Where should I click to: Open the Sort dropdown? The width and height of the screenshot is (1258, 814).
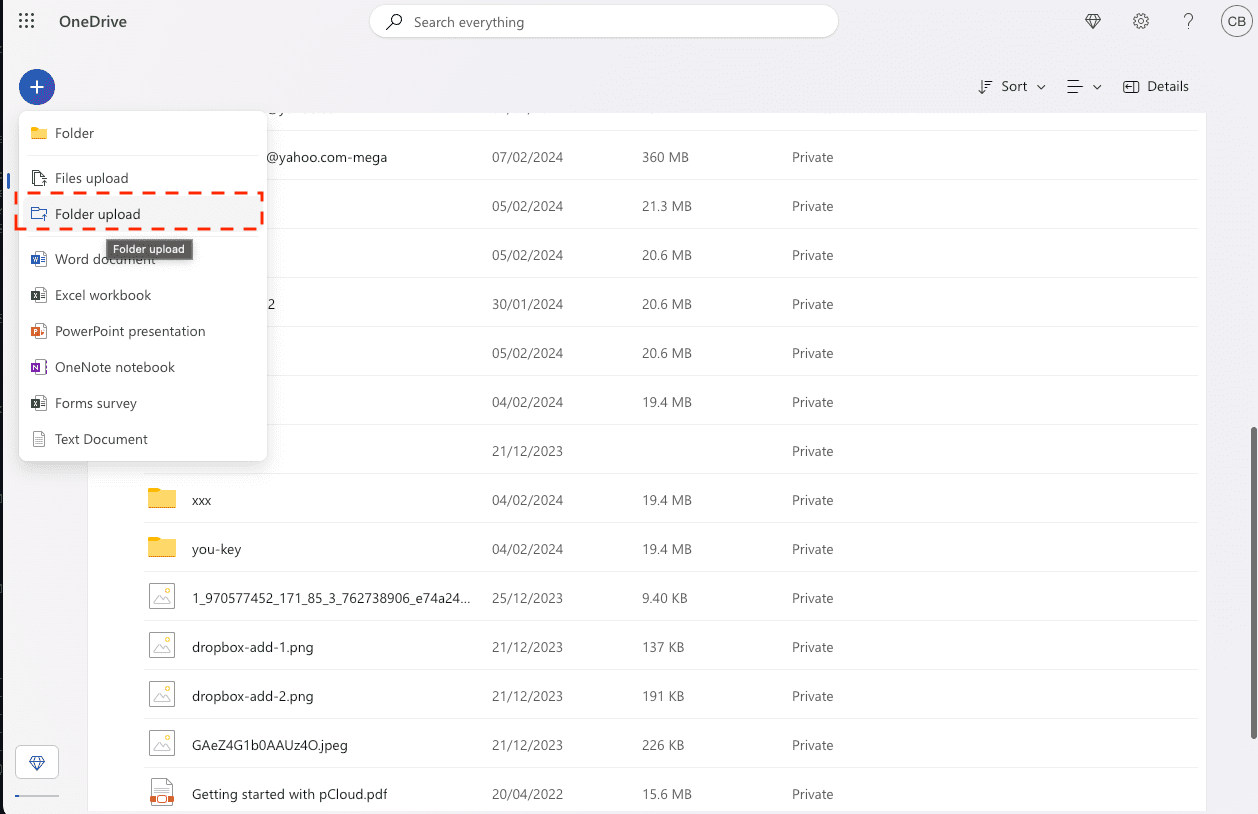1011,87
